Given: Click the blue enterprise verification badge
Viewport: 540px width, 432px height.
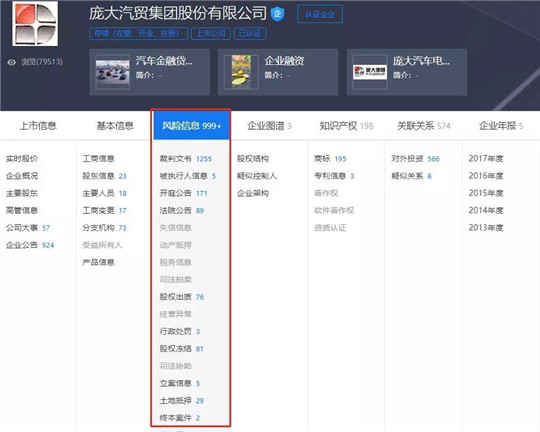Looking at the screenshot, I should click(x=278, y=14).
